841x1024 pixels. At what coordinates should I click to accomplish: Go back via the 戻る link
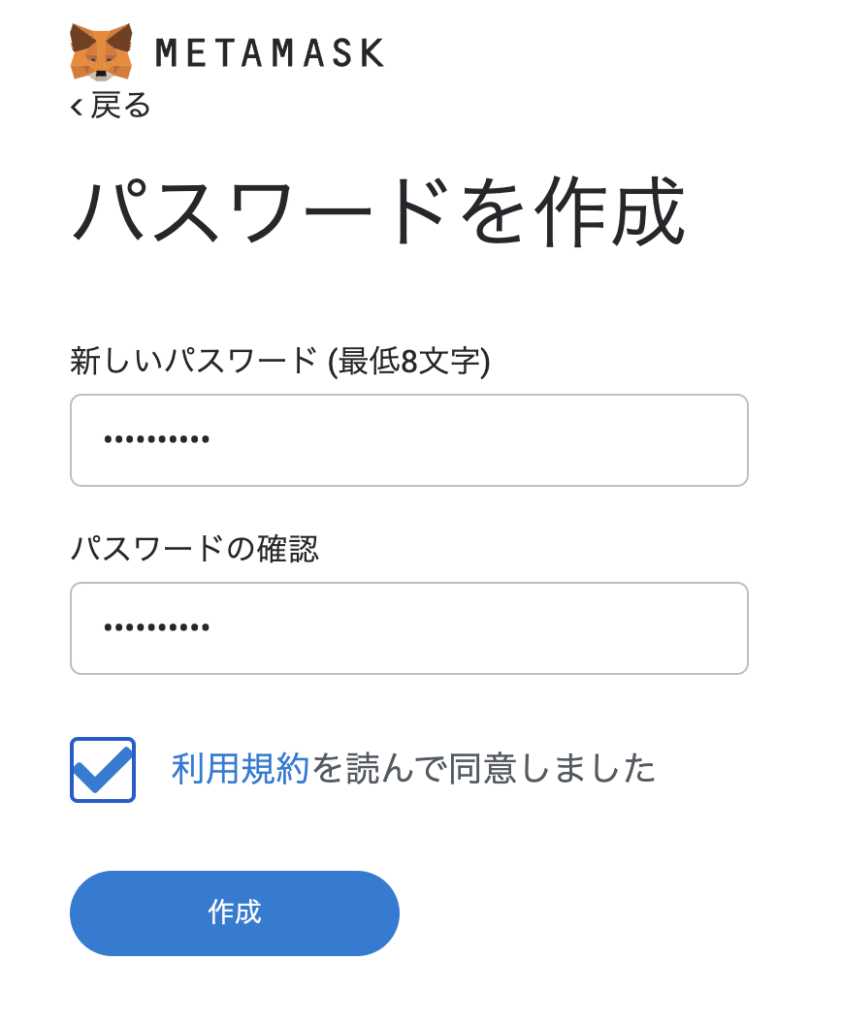[120, 104]
